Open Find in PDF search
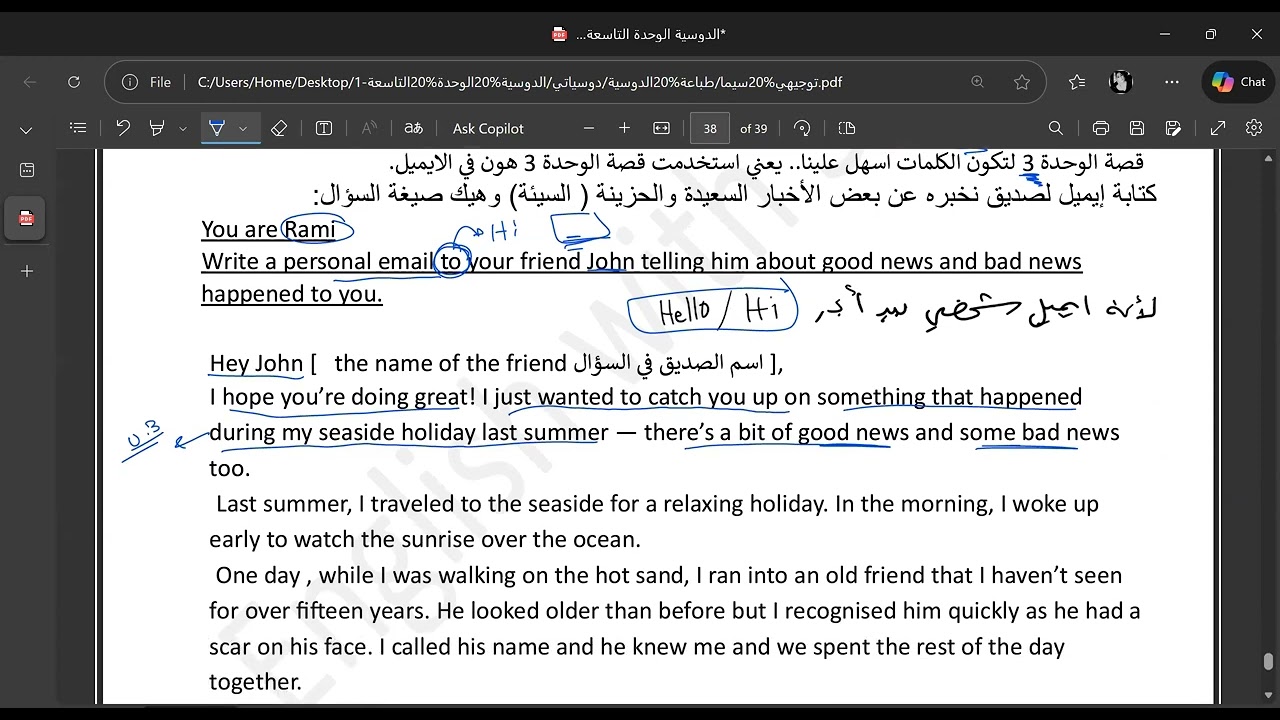 (x=1056, y=128)
